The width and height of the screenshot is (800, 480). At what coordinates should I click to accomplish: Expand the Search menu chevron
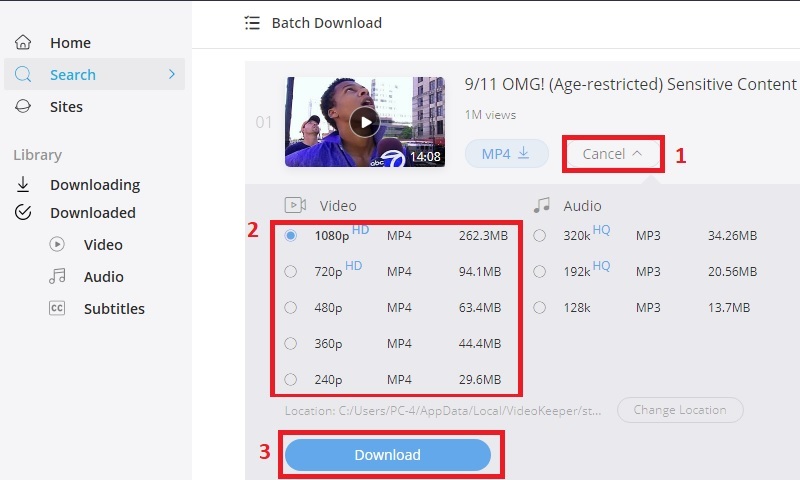(x=172, y=74)
